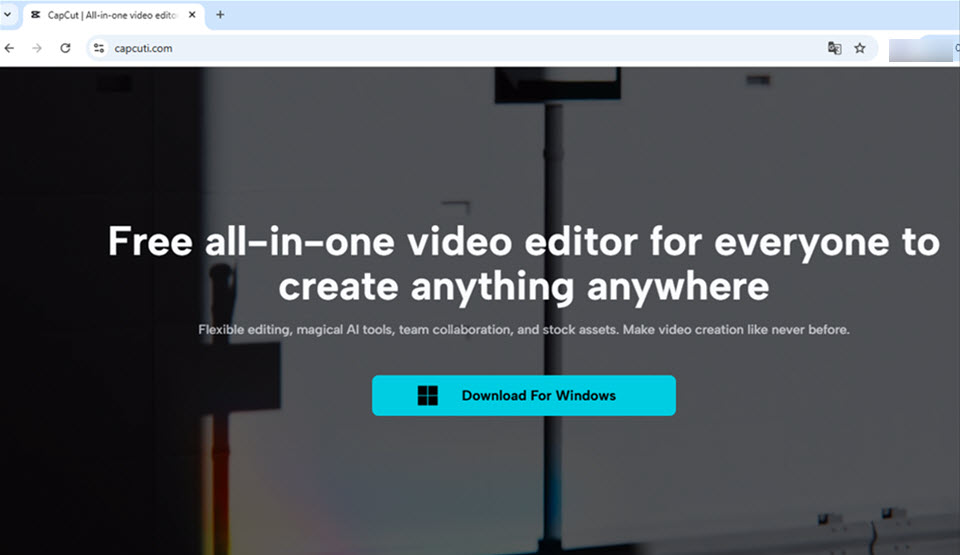
Task: Click the CapCut favicon in the tab
Action: tap(36, 15)
